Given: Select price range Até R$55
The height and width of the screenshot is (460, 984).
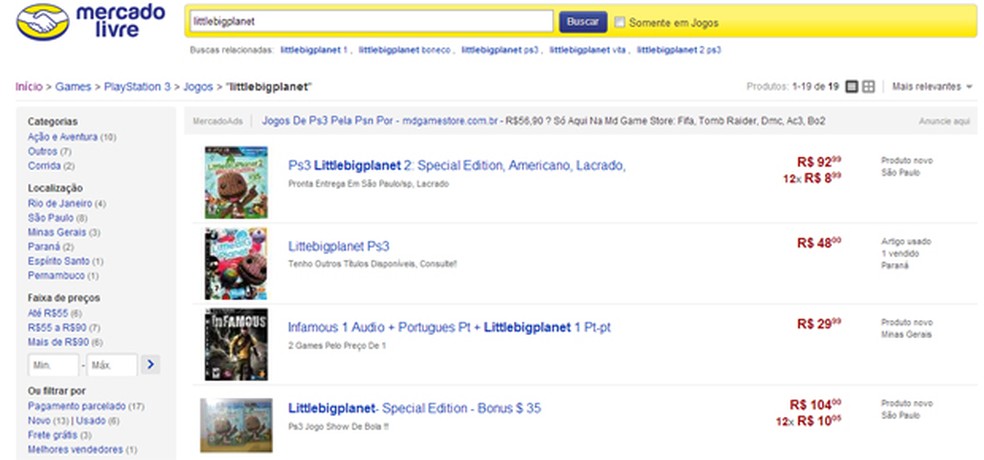Looking at the screenshot, I should pos(48,313).
